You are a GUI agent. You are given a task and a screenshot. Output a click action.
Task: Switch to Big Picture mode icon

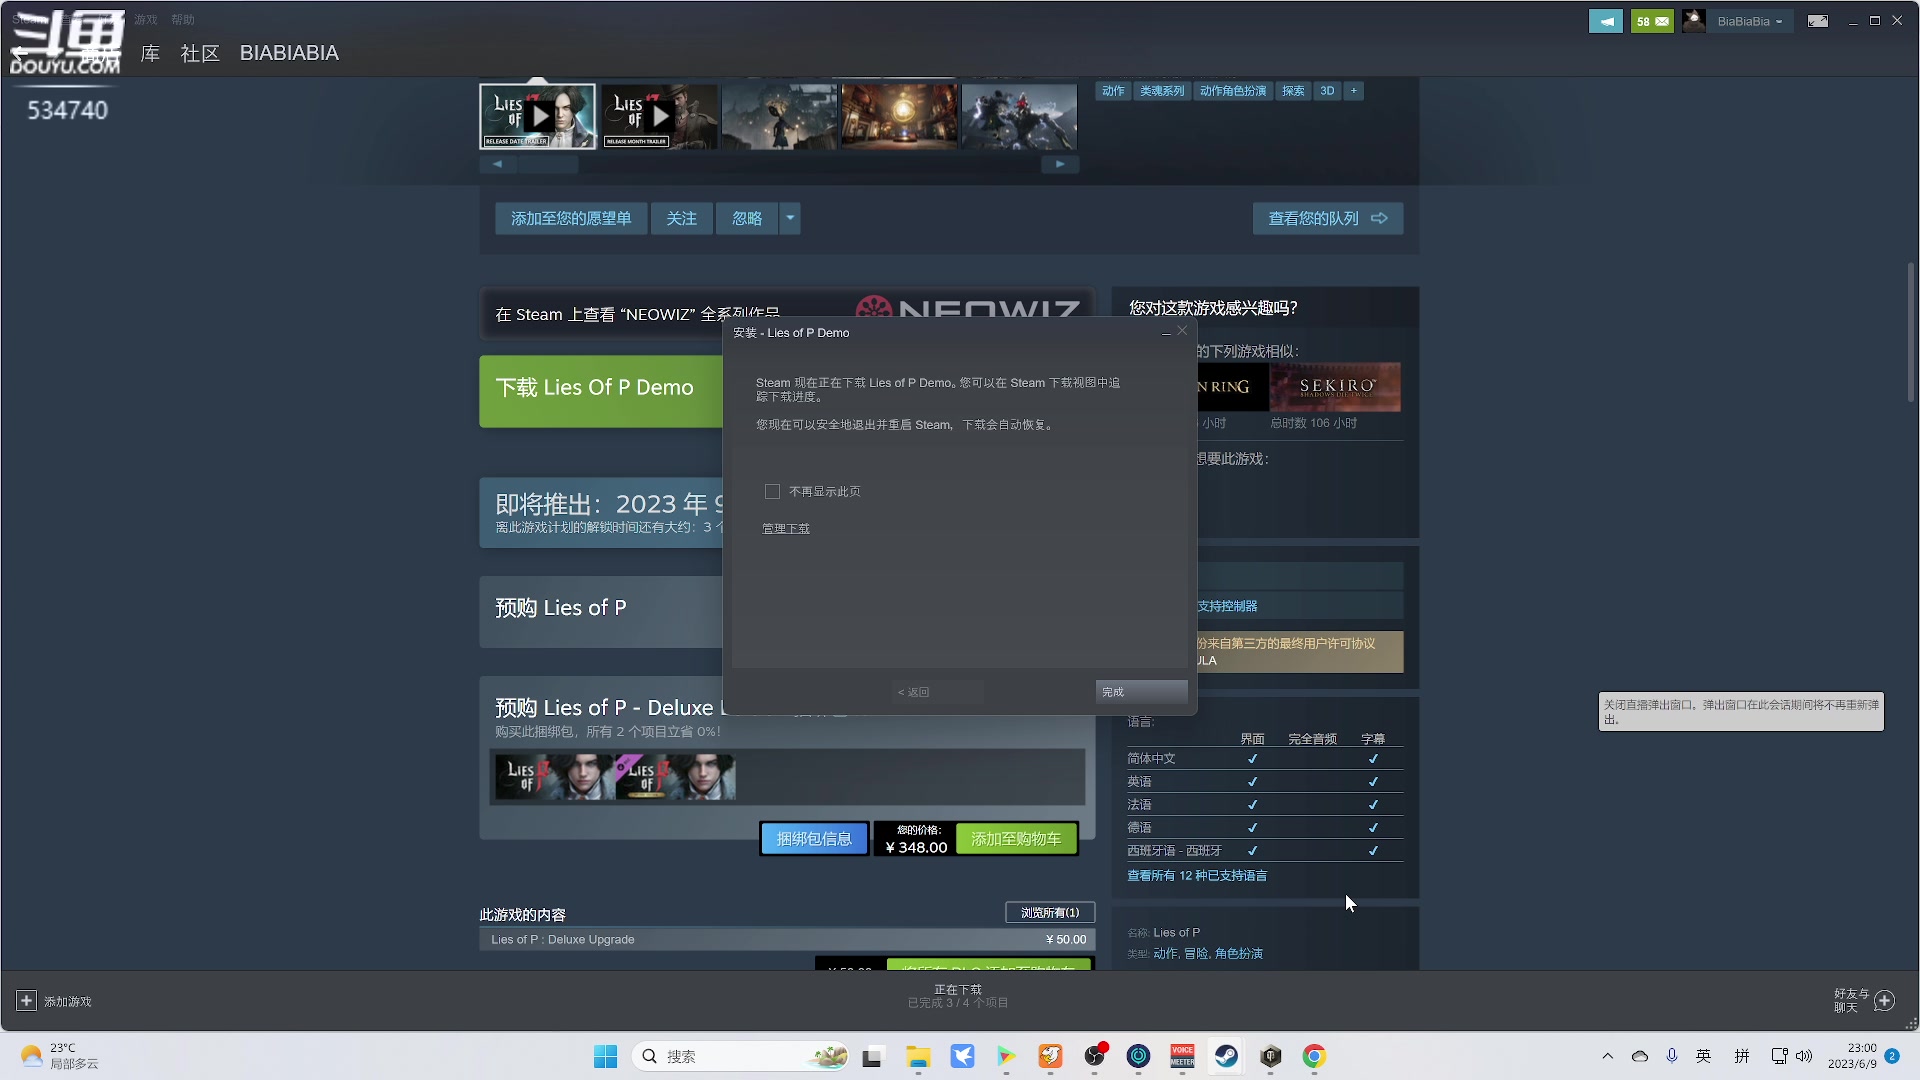1818,21
